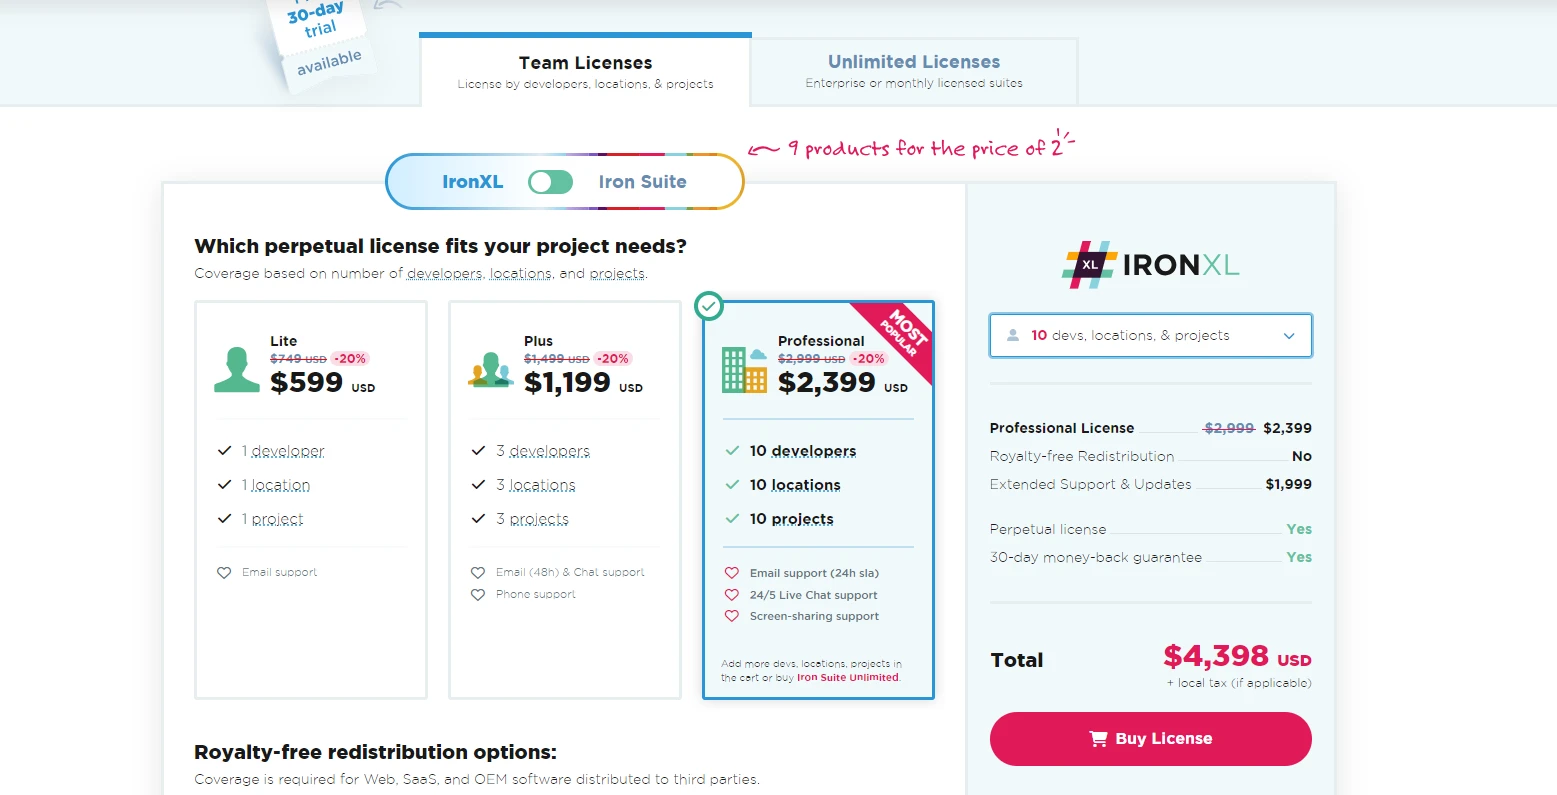Click the Plus license group icon
The height and width of the screenshot is (795, 1557).
[x=490, y=370]
